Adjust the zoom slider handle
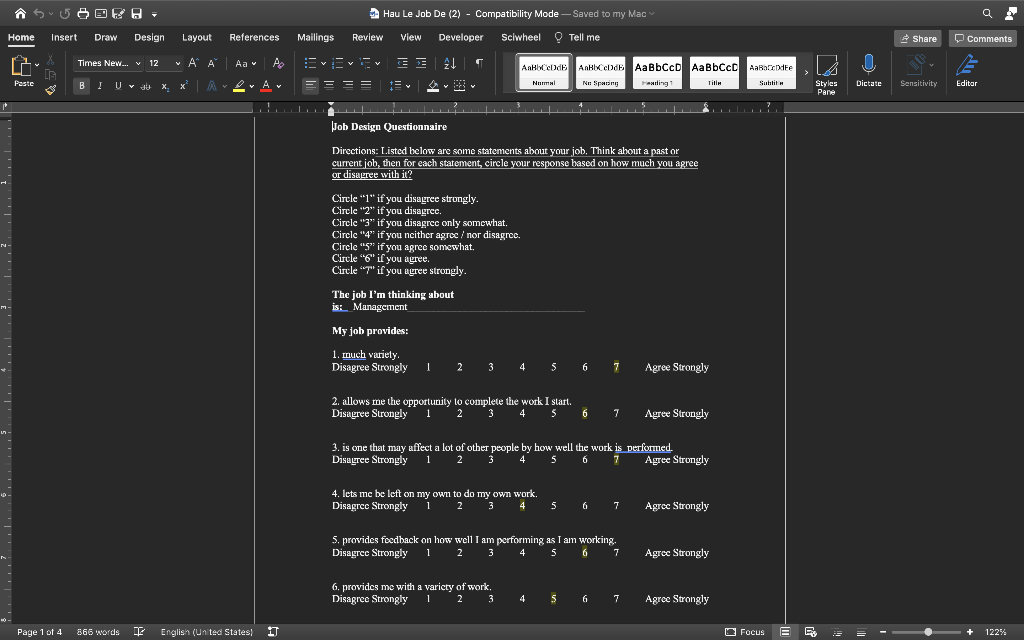1024x640 pixels. point(928,632)
